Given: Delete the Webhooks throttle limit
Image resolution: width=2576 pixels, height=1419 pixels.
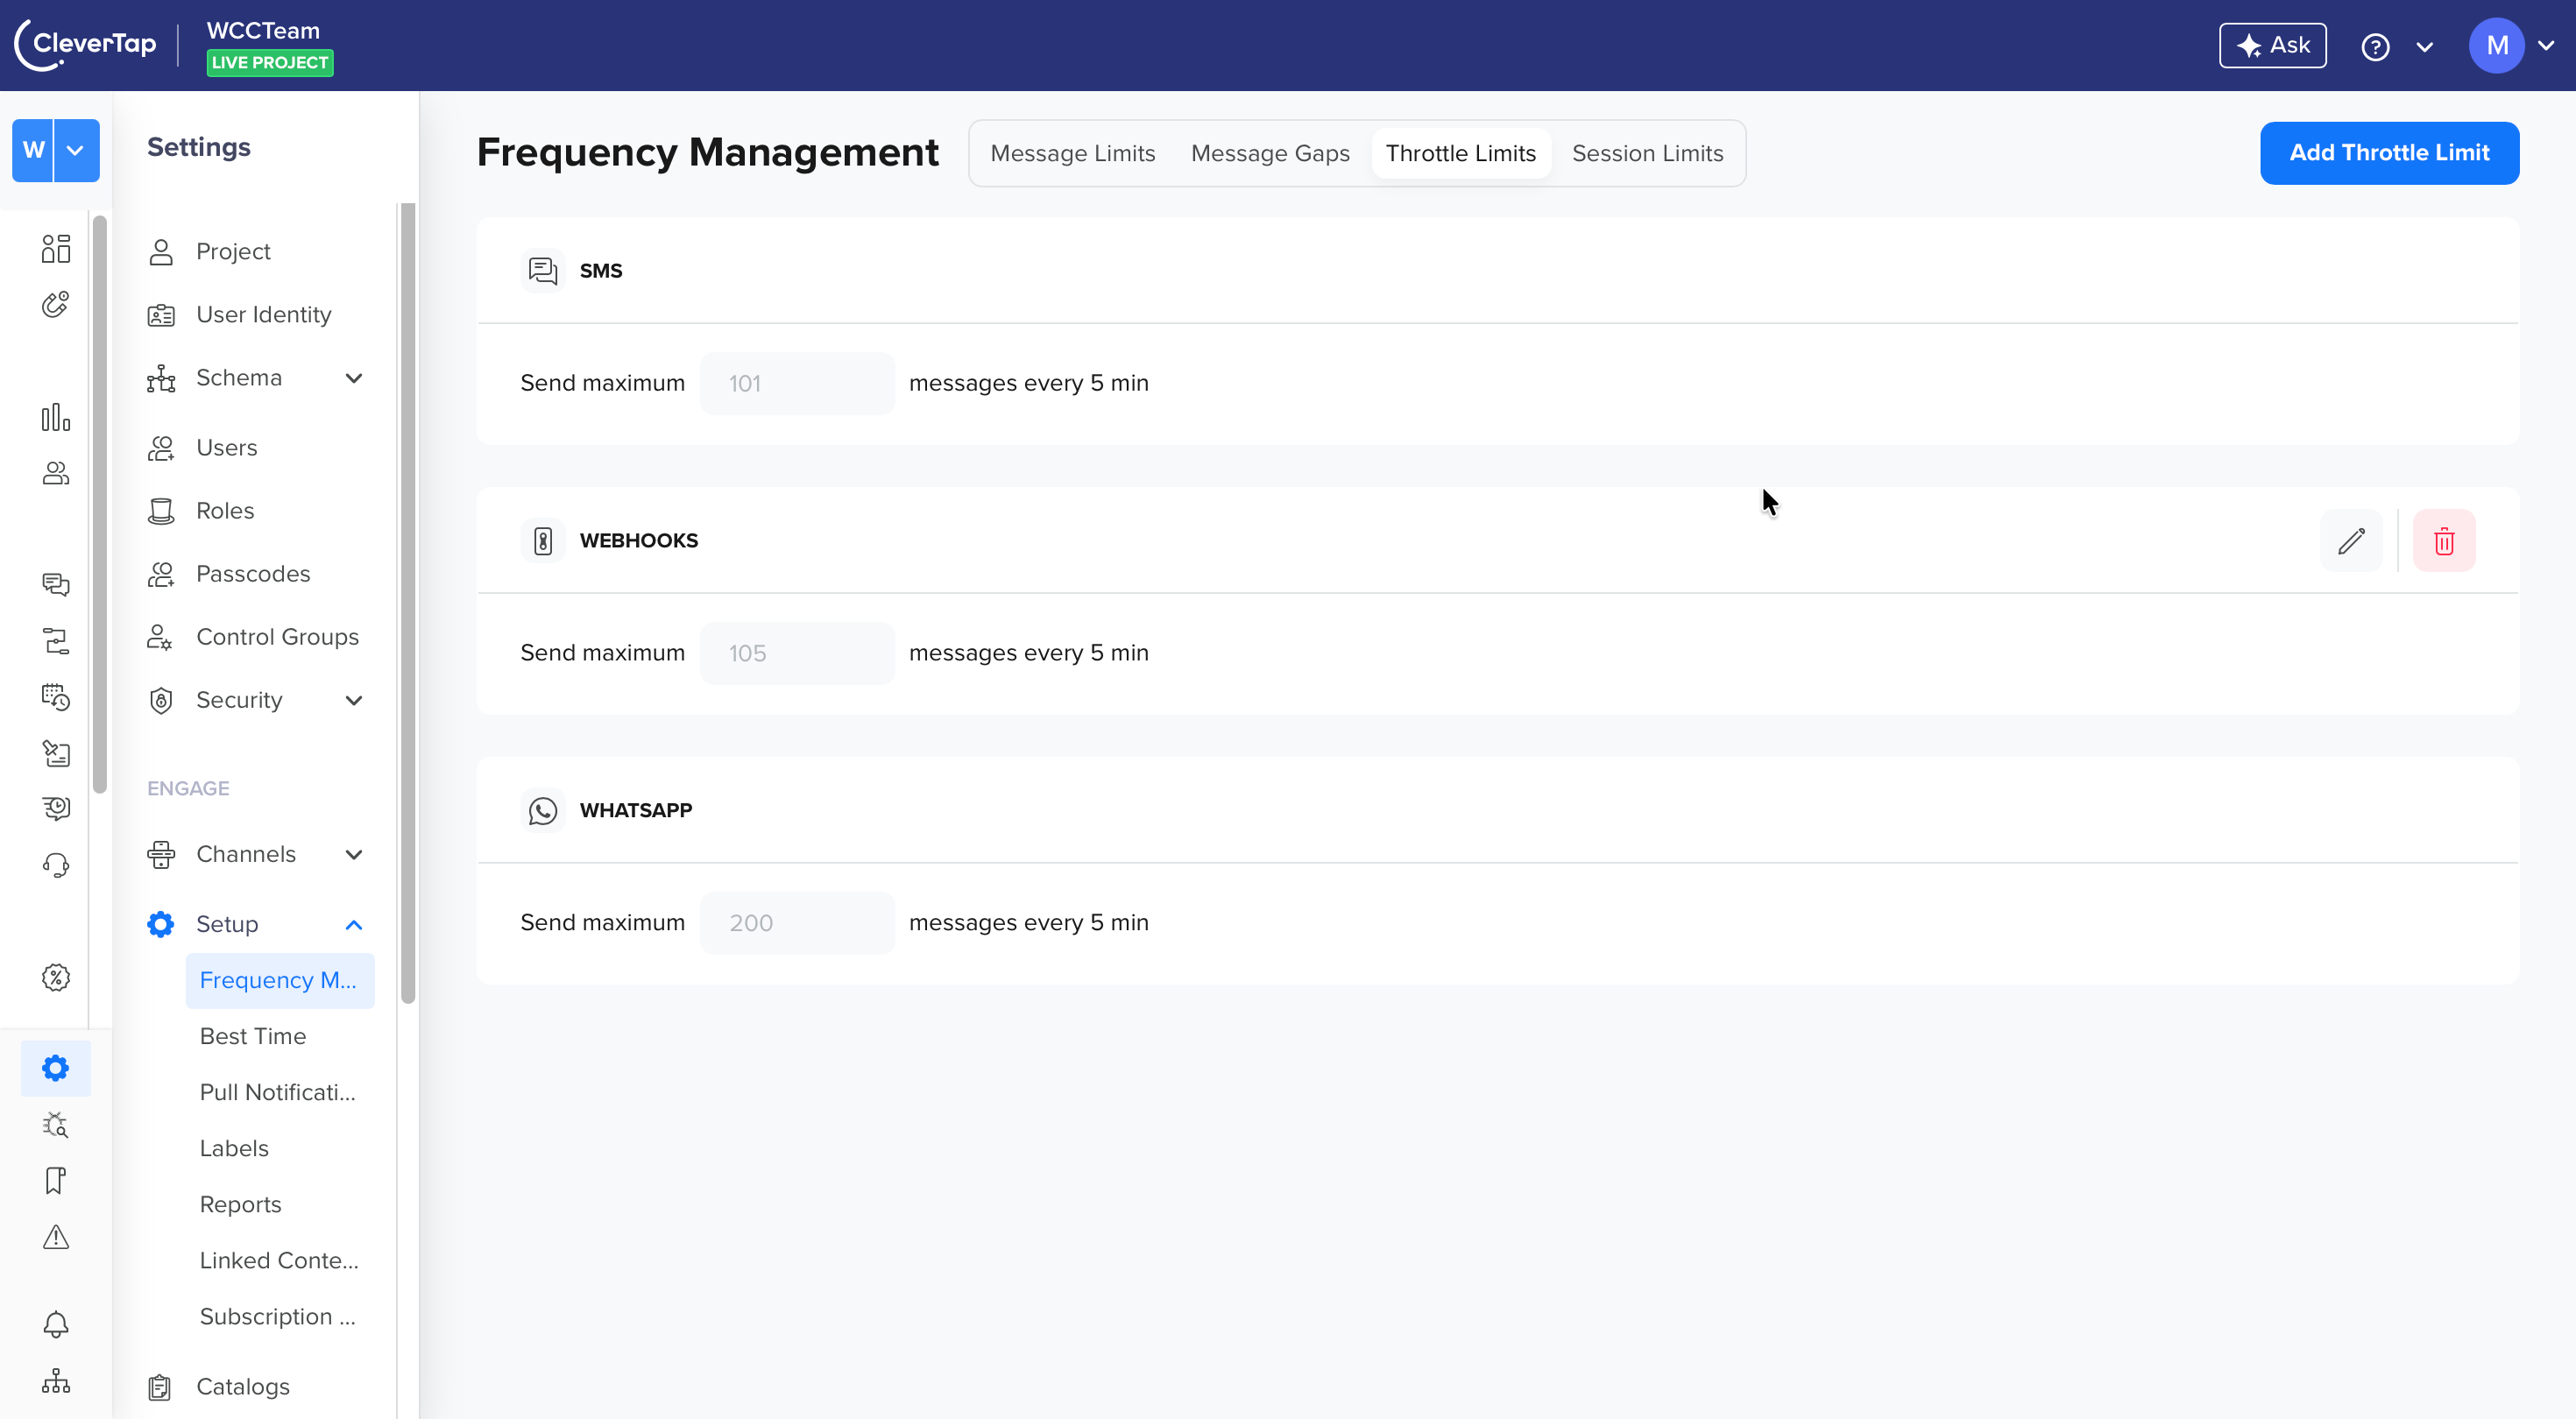Looking at the screenshot, I should pos(2444,541).
